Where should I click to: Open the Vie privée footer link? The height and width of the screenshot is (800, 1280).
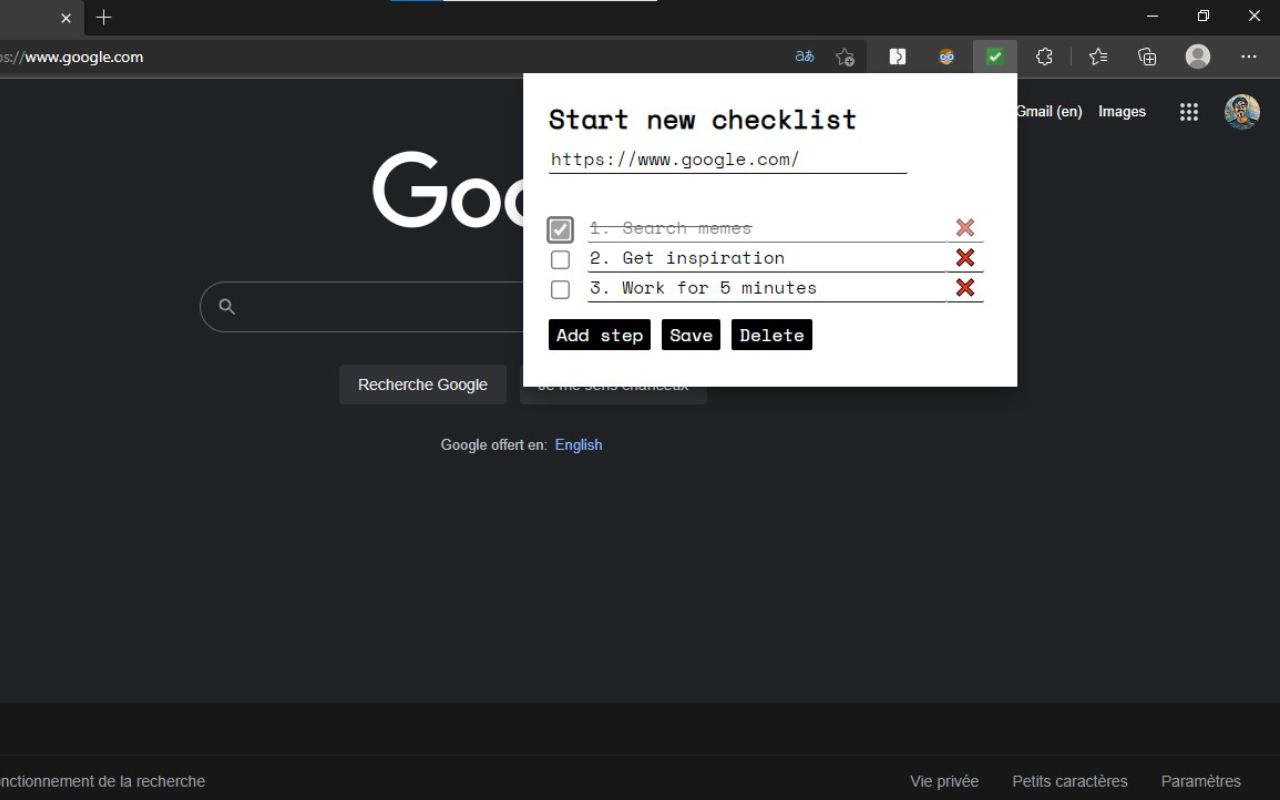tap(944, 782)
